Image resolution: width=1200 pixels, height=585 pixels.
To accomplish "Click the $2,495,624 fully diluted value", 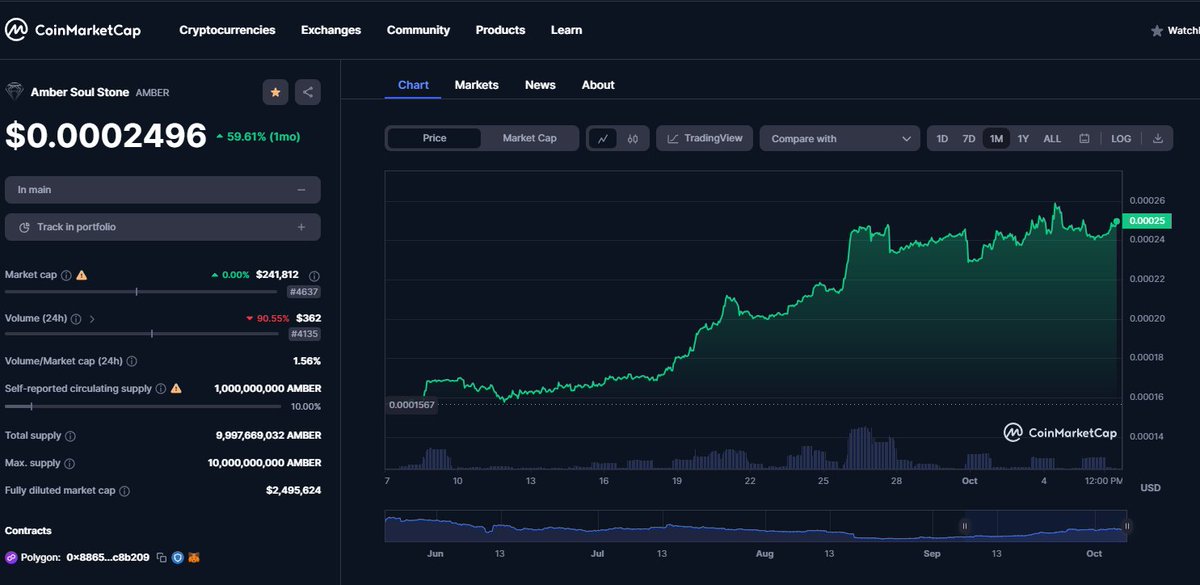I will (293, 491).
